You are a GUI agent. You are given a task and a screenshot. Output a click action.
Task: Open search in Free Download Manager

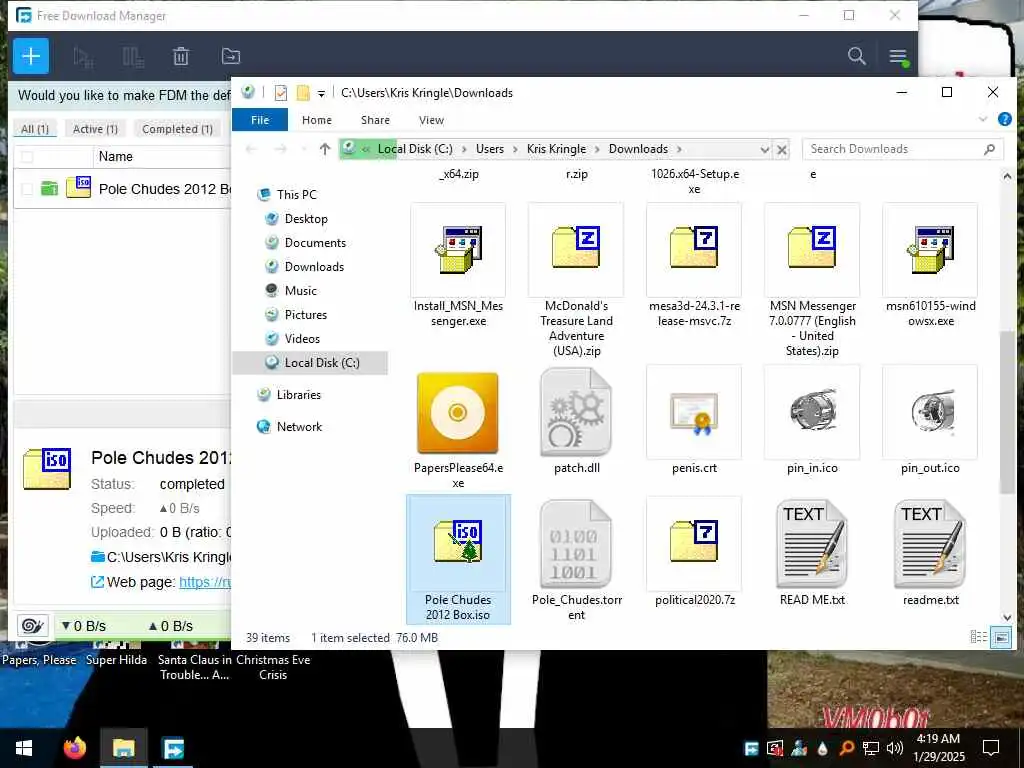point(856,56)
